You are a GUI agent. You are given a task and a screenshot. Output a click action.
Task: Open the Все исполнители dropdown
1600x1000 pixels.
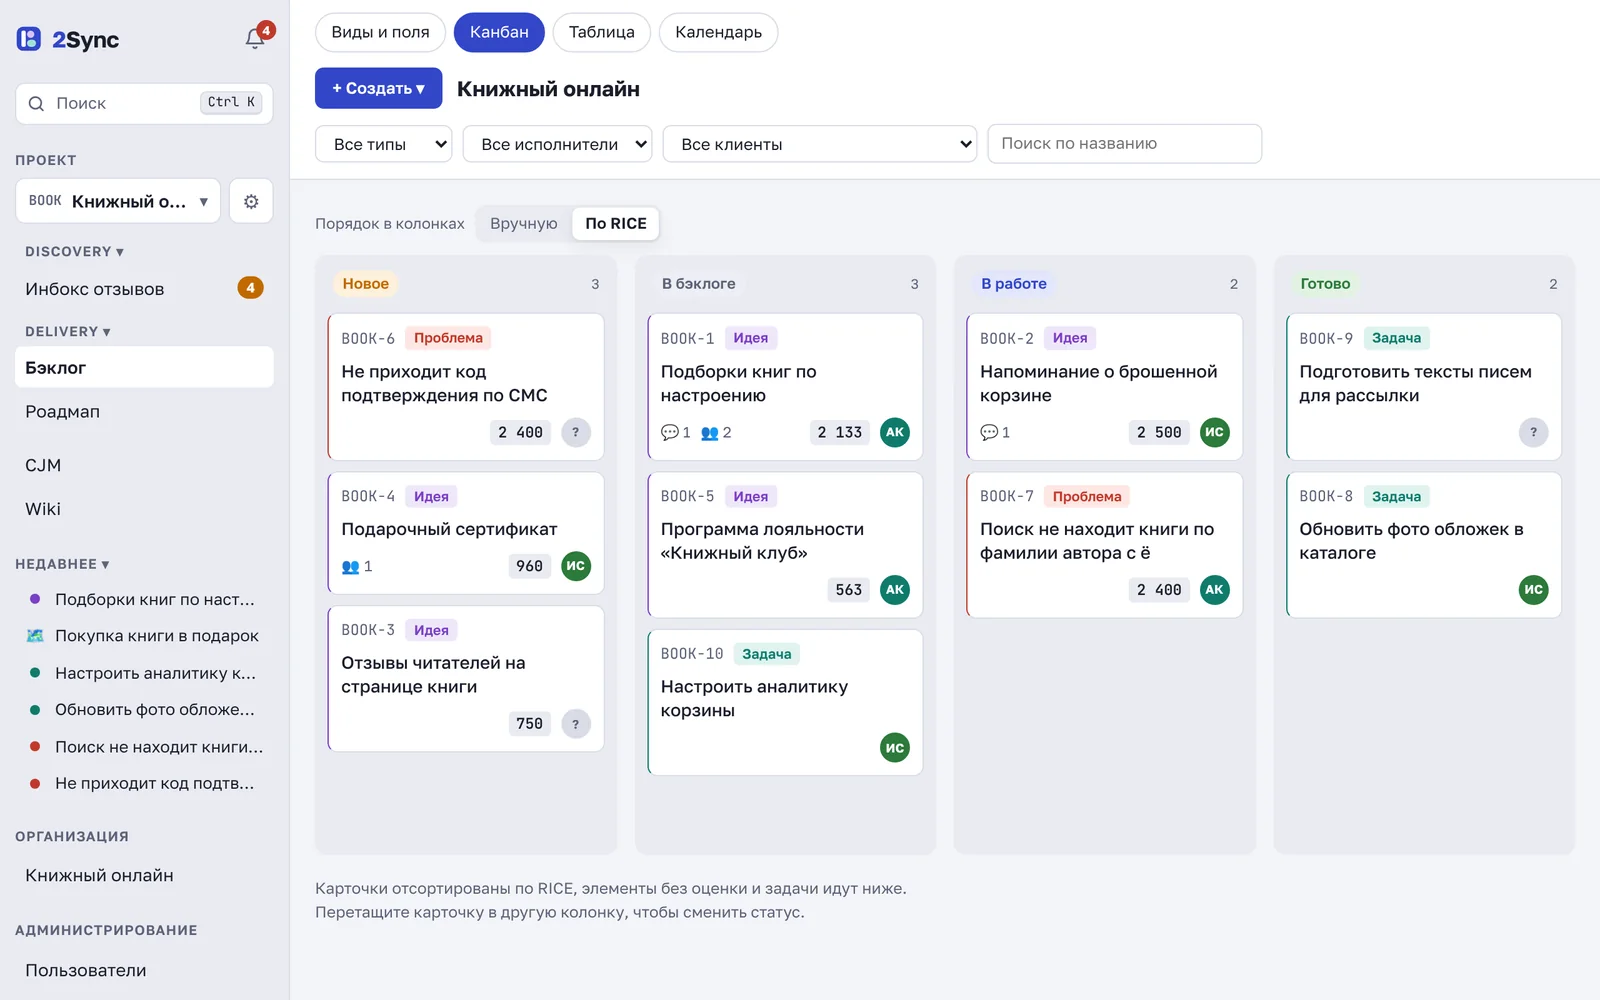[x=558, y=144]
